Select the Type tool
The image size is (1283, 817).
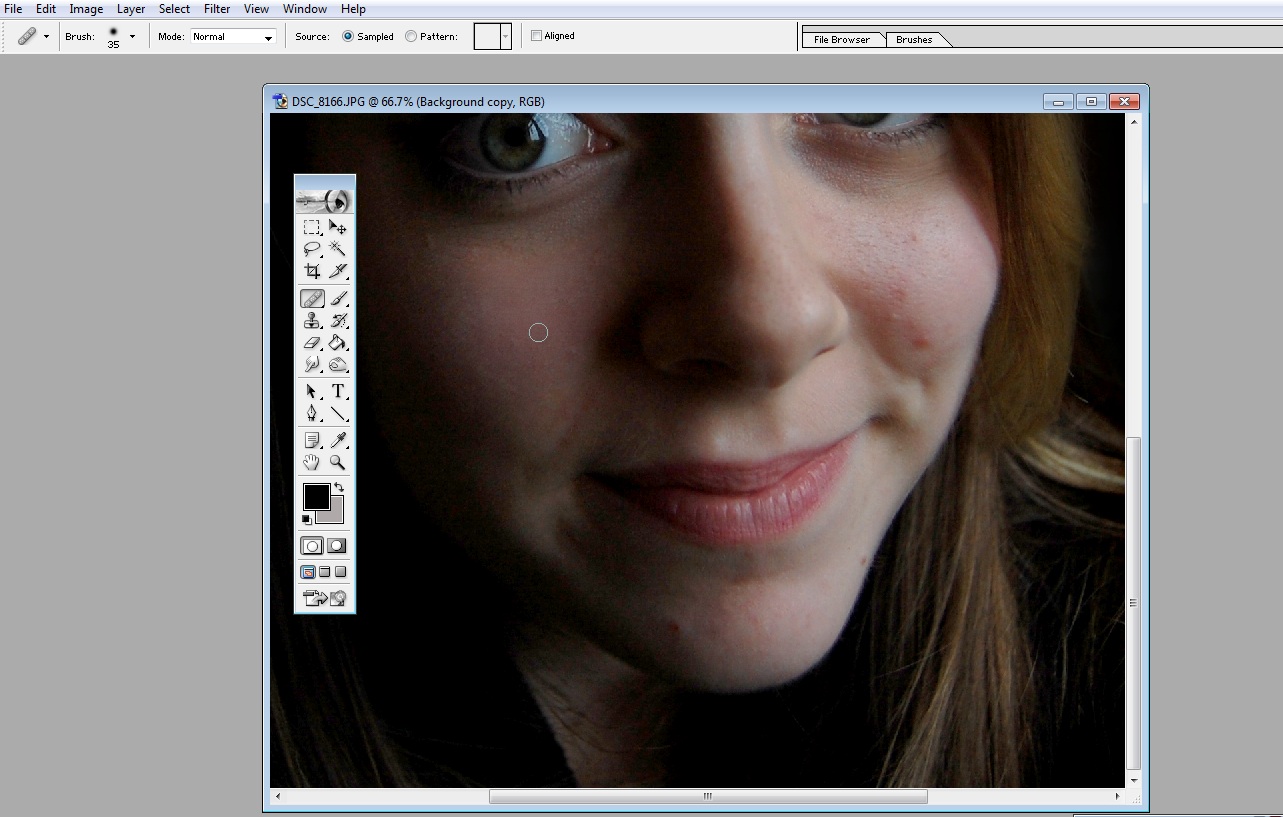point(338,392)
